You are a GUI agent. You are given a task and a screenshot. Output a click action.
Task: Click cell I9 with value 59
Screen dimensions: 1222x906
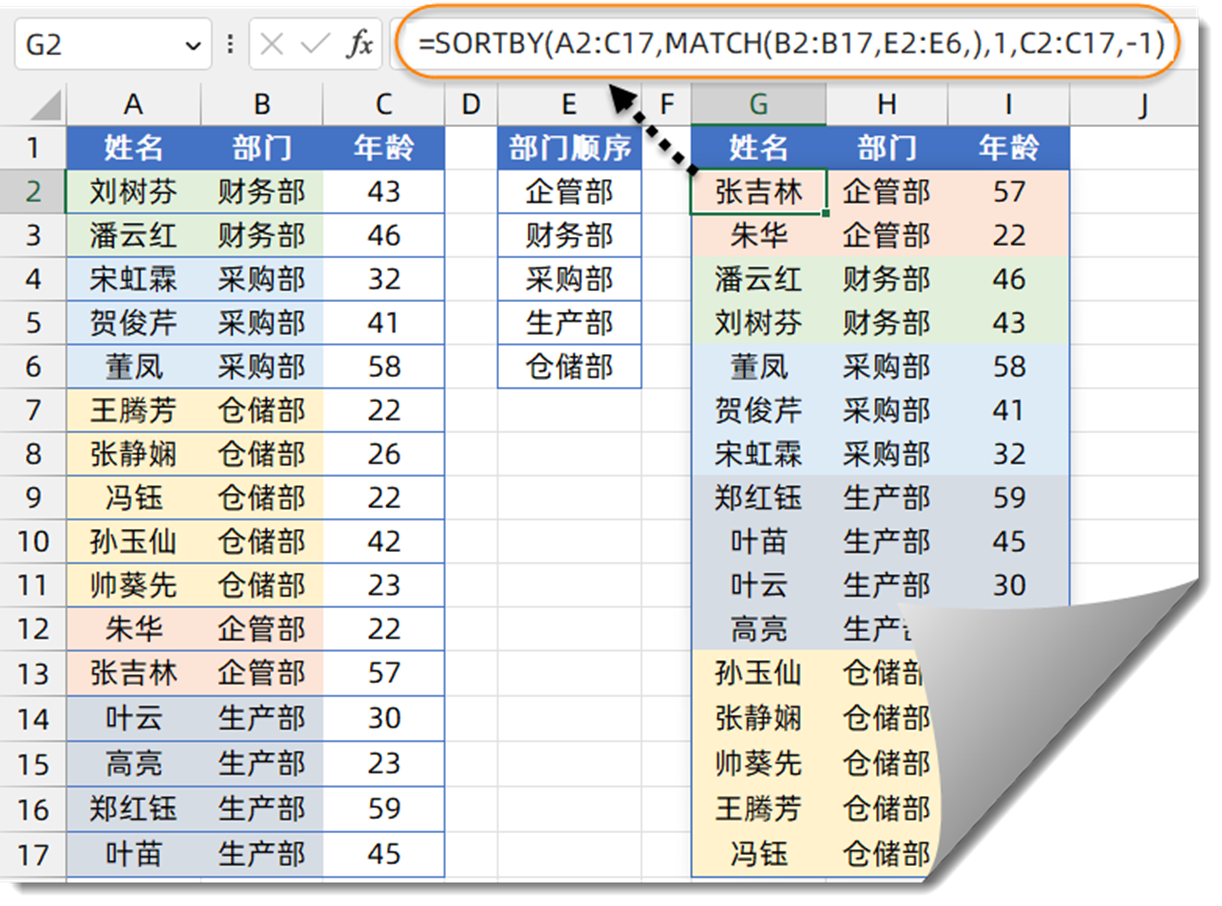(x=1009, y=498)
